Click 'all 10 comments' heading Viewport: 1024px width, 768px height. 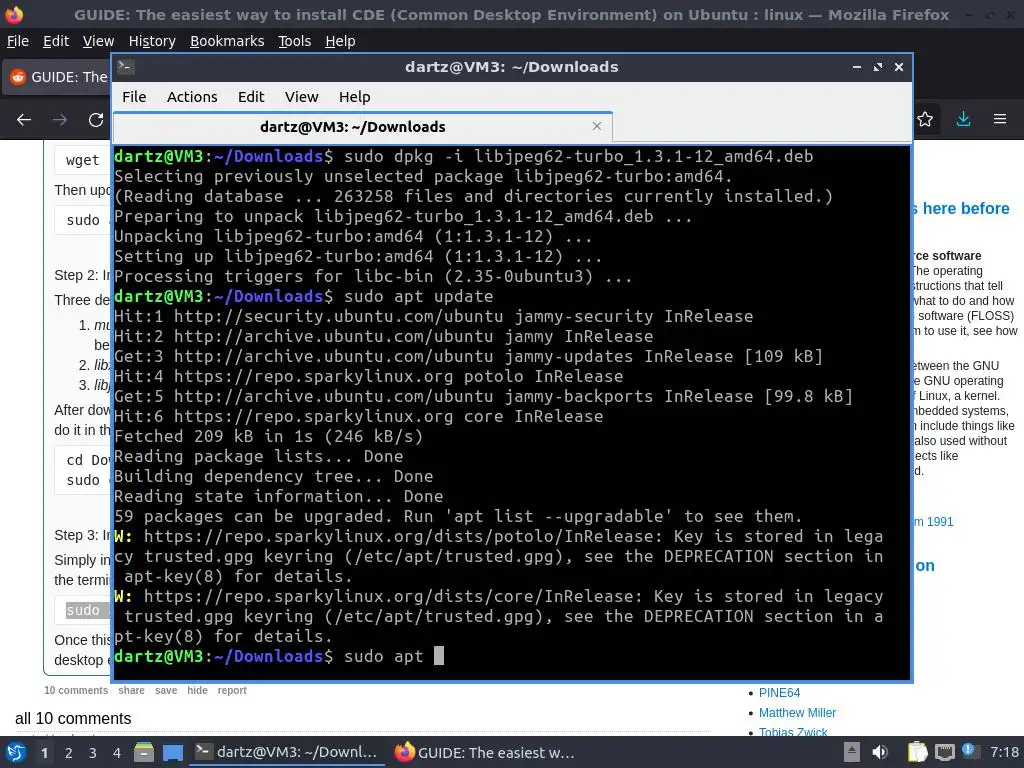tap(73, 718)
